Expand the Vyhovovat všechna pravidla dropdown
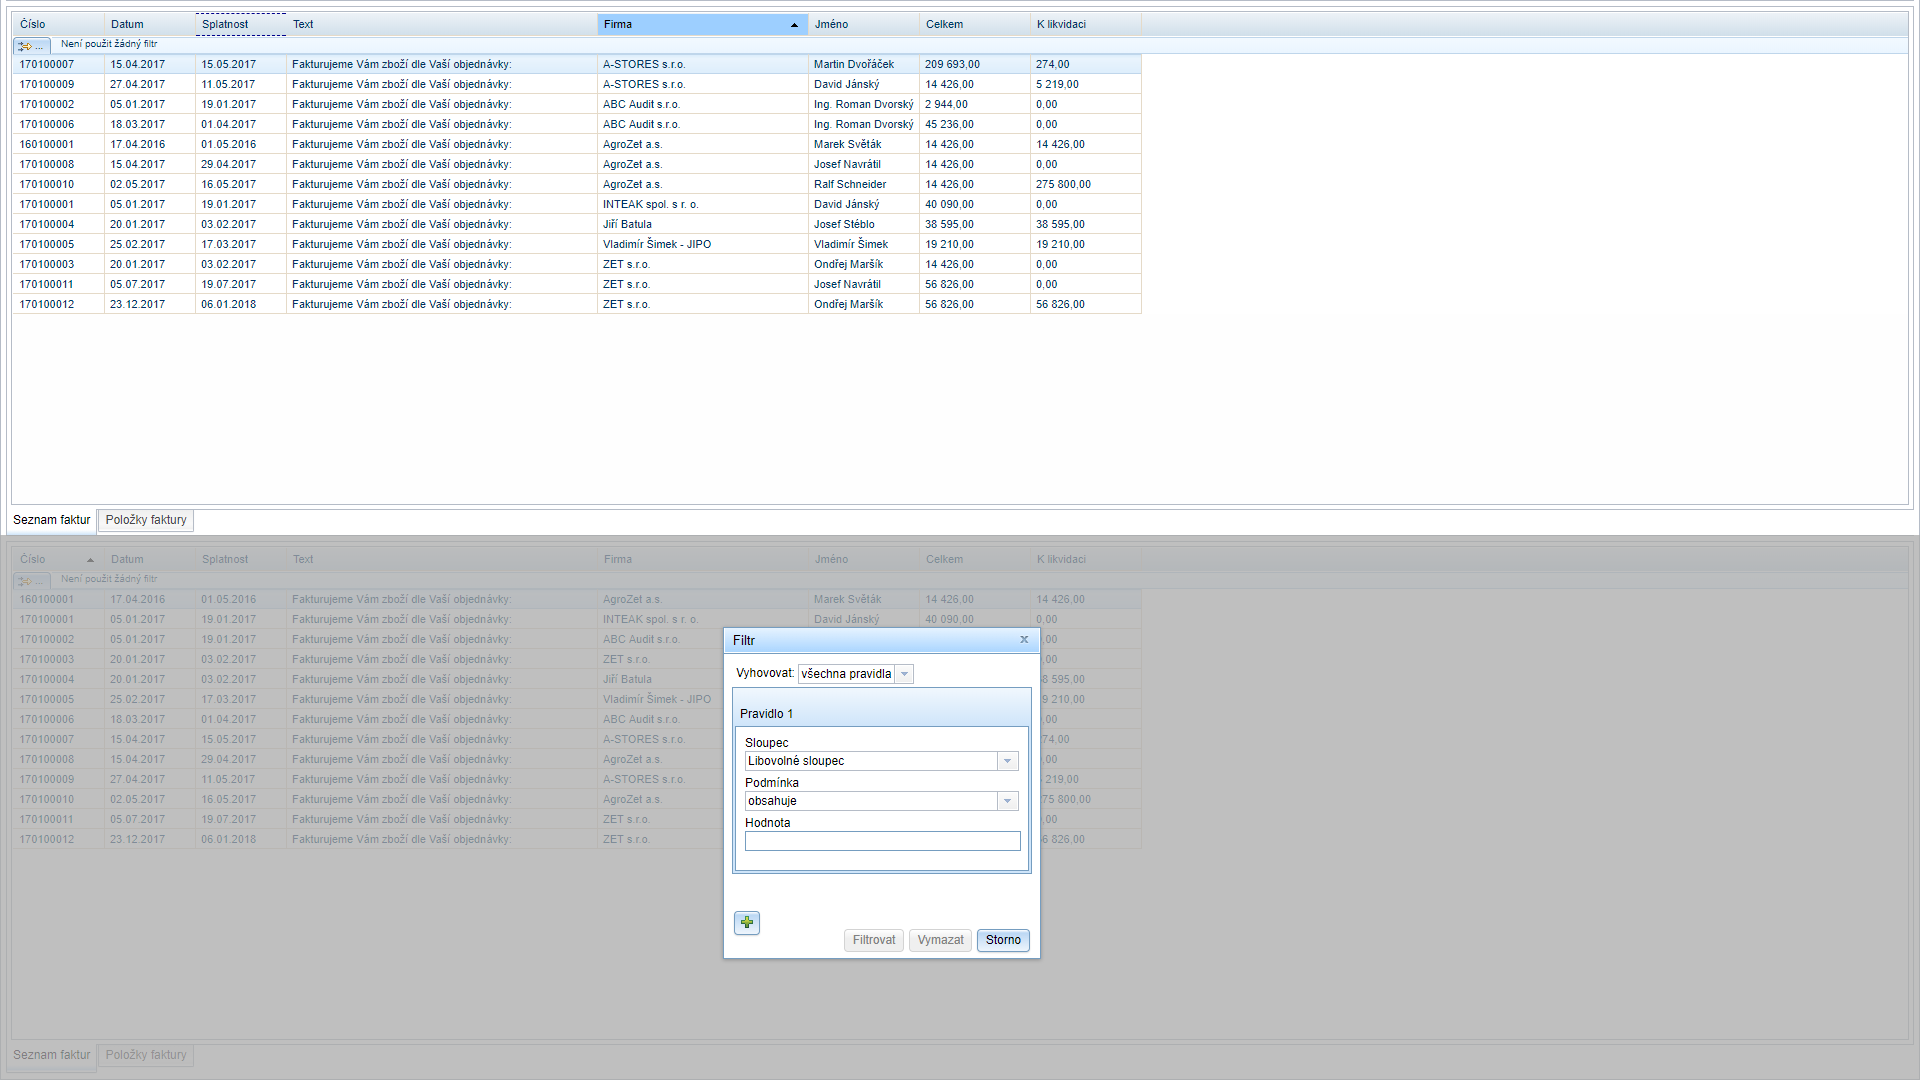The image size is (1920, 1080). [x=904, y=674]
